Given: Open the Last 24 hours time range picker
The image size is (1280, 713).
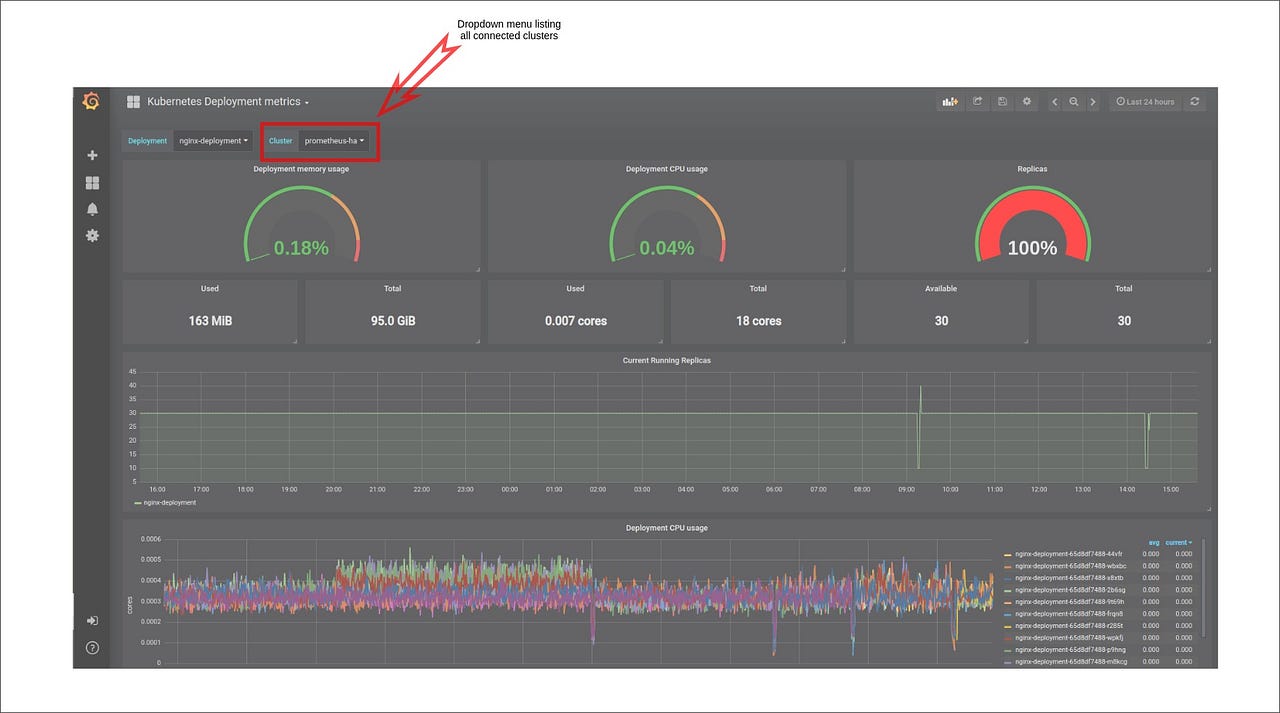Looking at the screenshot, I should [x=1145, y=101].
